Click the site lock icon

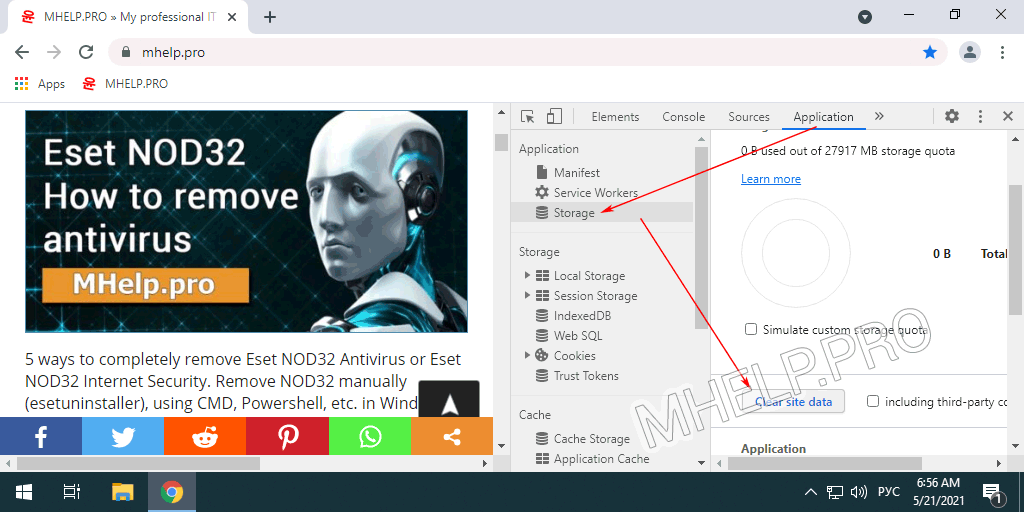click(124, 52)
